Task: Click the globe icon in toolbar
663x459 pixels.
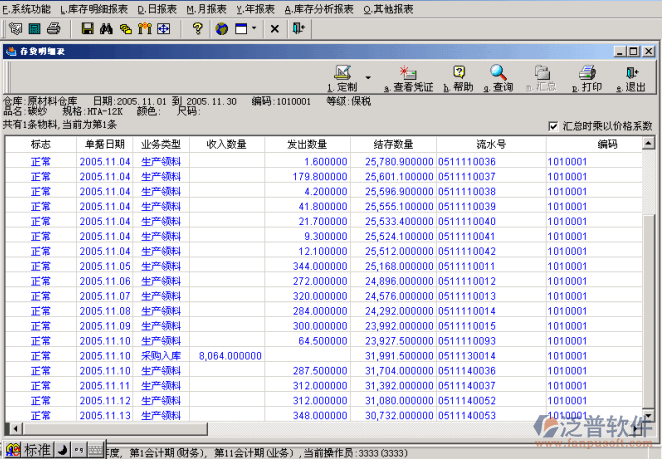Action: click(222, 28)
